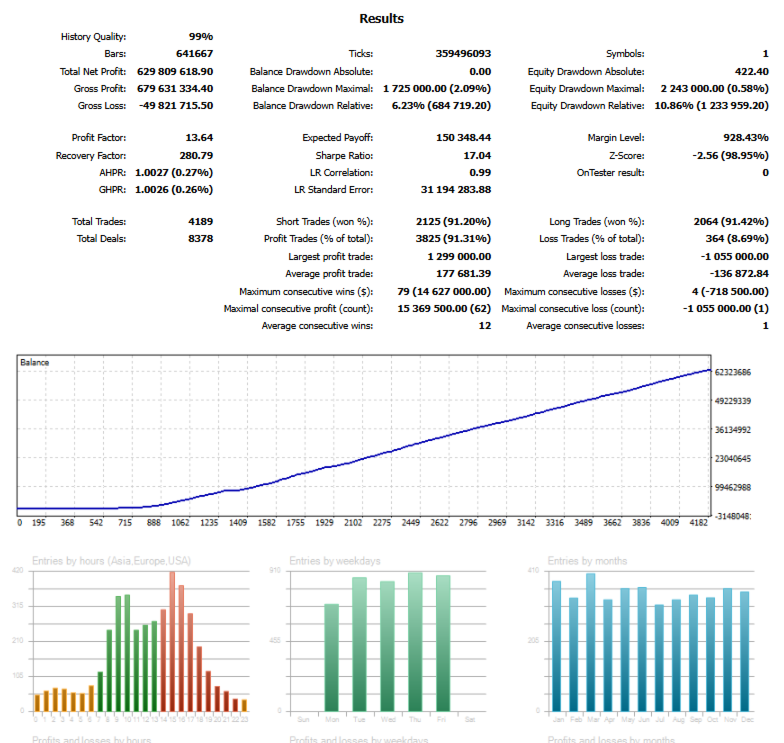Click the Thu bar in weekdays chart

415,642
